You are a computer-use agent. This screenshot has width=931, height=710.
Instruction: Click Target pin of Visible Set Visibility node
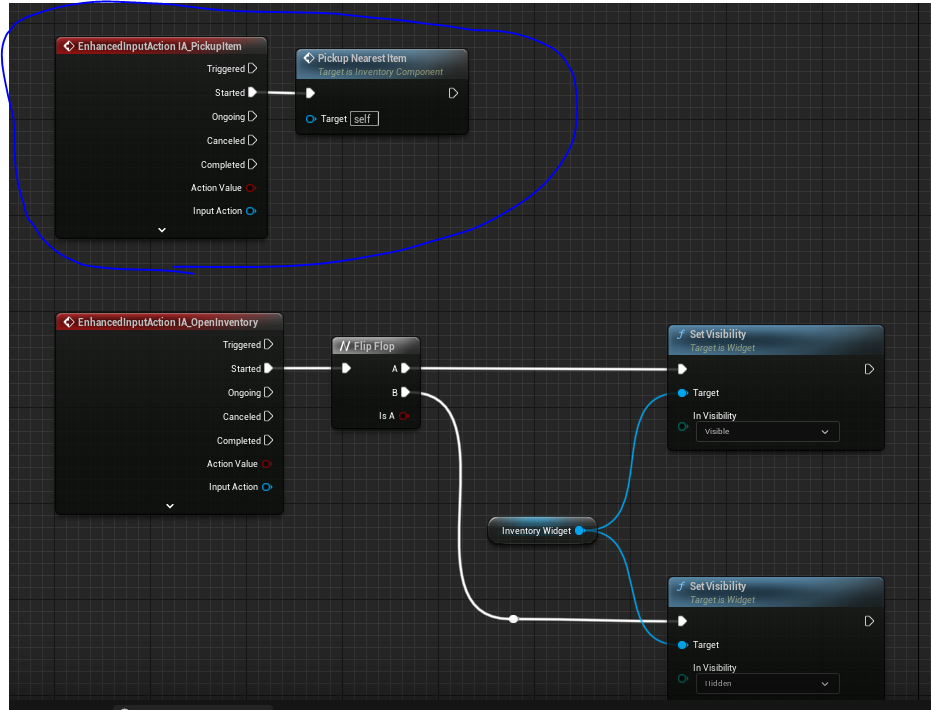683,393
